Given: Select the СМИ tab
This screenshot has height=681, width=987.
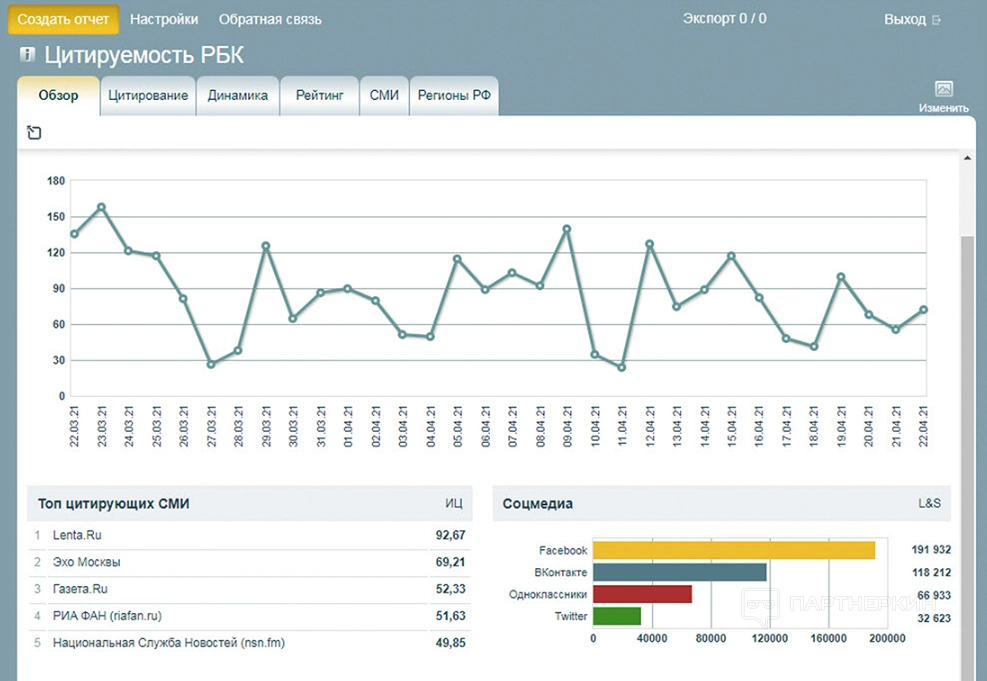Looking at the screenshot, I should coord(384,96).
